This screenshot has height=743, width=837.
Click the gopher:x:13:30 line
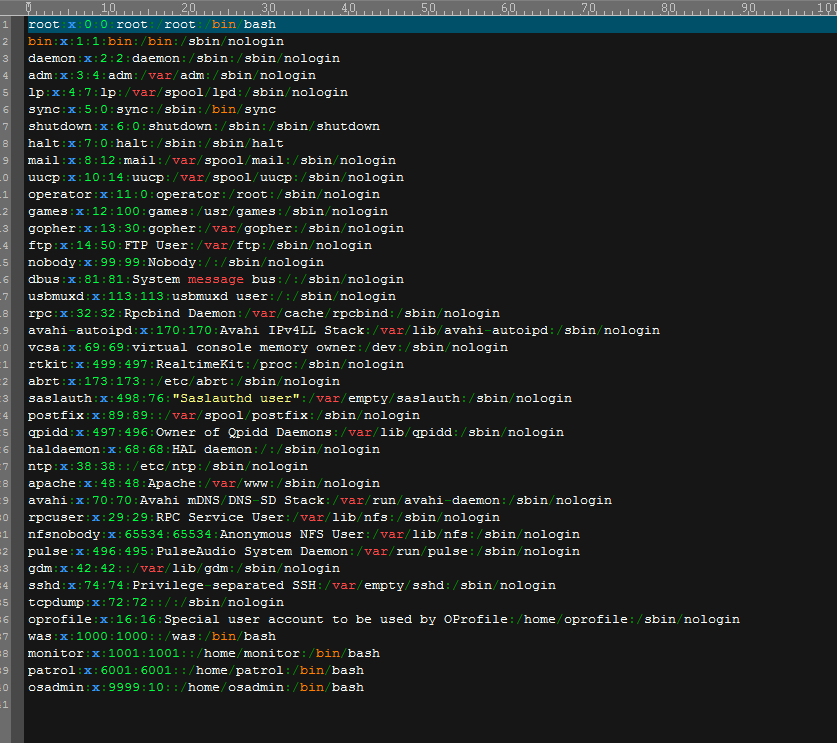tap(216, 229)
